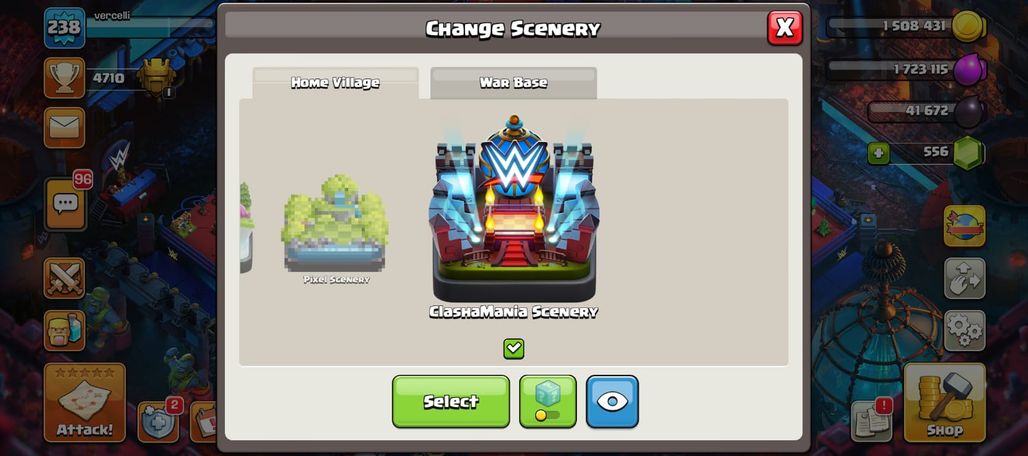Open the trophy leaderboard icon

pos(64,78)
